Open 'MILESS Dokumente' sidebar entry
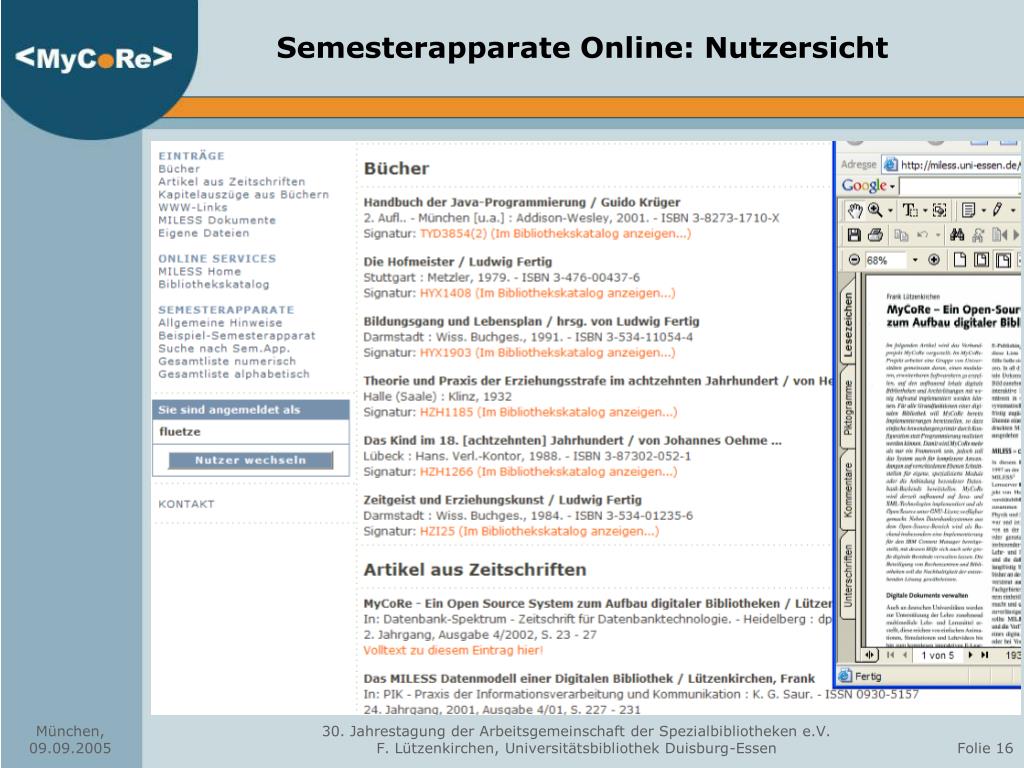The height and width of the screenshot is (768, 1024). (217, 220)
